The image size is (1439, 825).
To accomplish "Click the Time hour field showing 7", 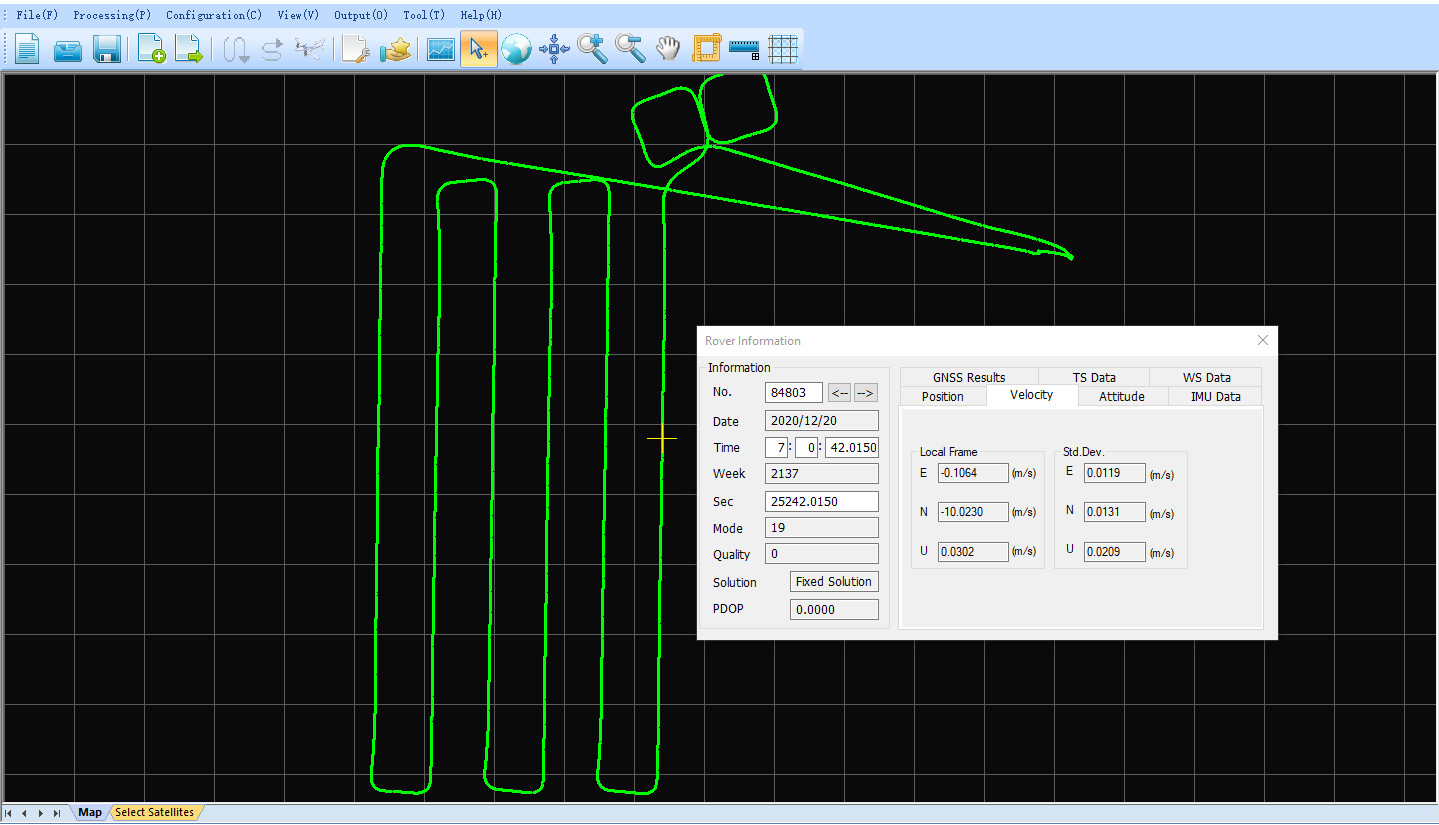I will pos(778,447).
